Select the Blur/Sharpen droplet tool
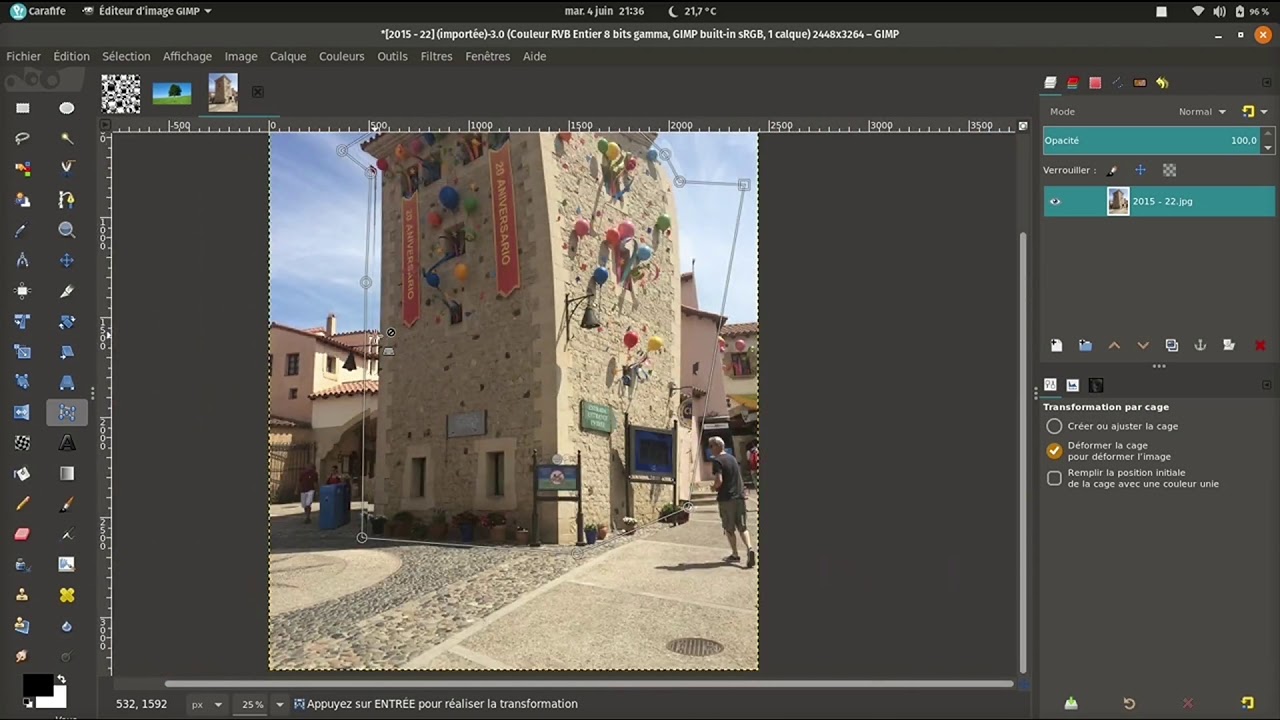 click(x=67, y=626)
